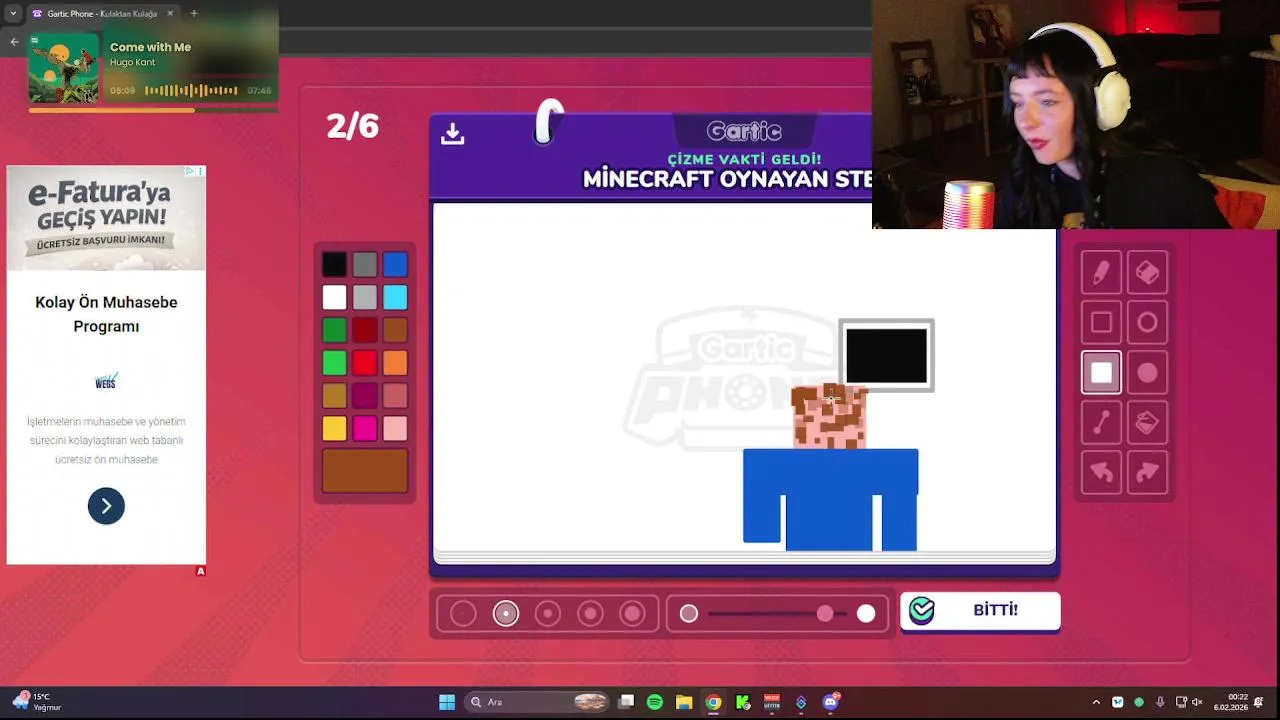Image resolution: width=1280 pixels, height=720 pixels.
Task: Pick the salmon color swatch
Action: (395, 396)
